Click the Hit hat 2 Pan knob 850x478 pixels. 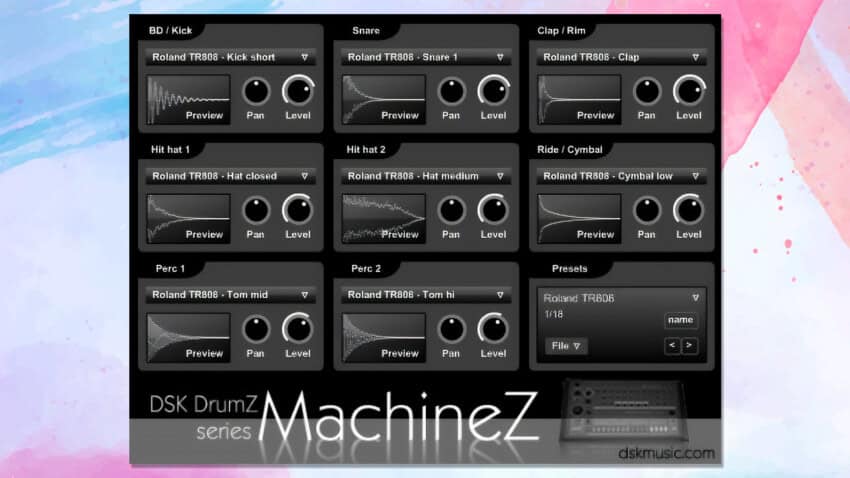(452, 210)
